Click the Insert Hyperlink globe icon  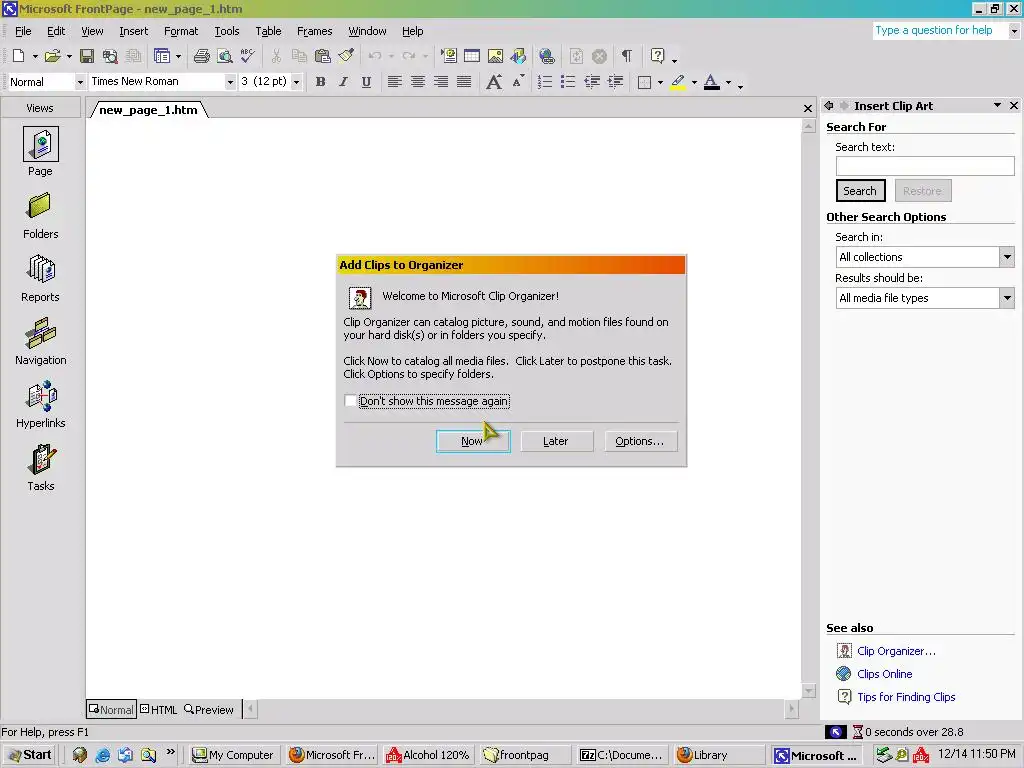click(547, 56)
